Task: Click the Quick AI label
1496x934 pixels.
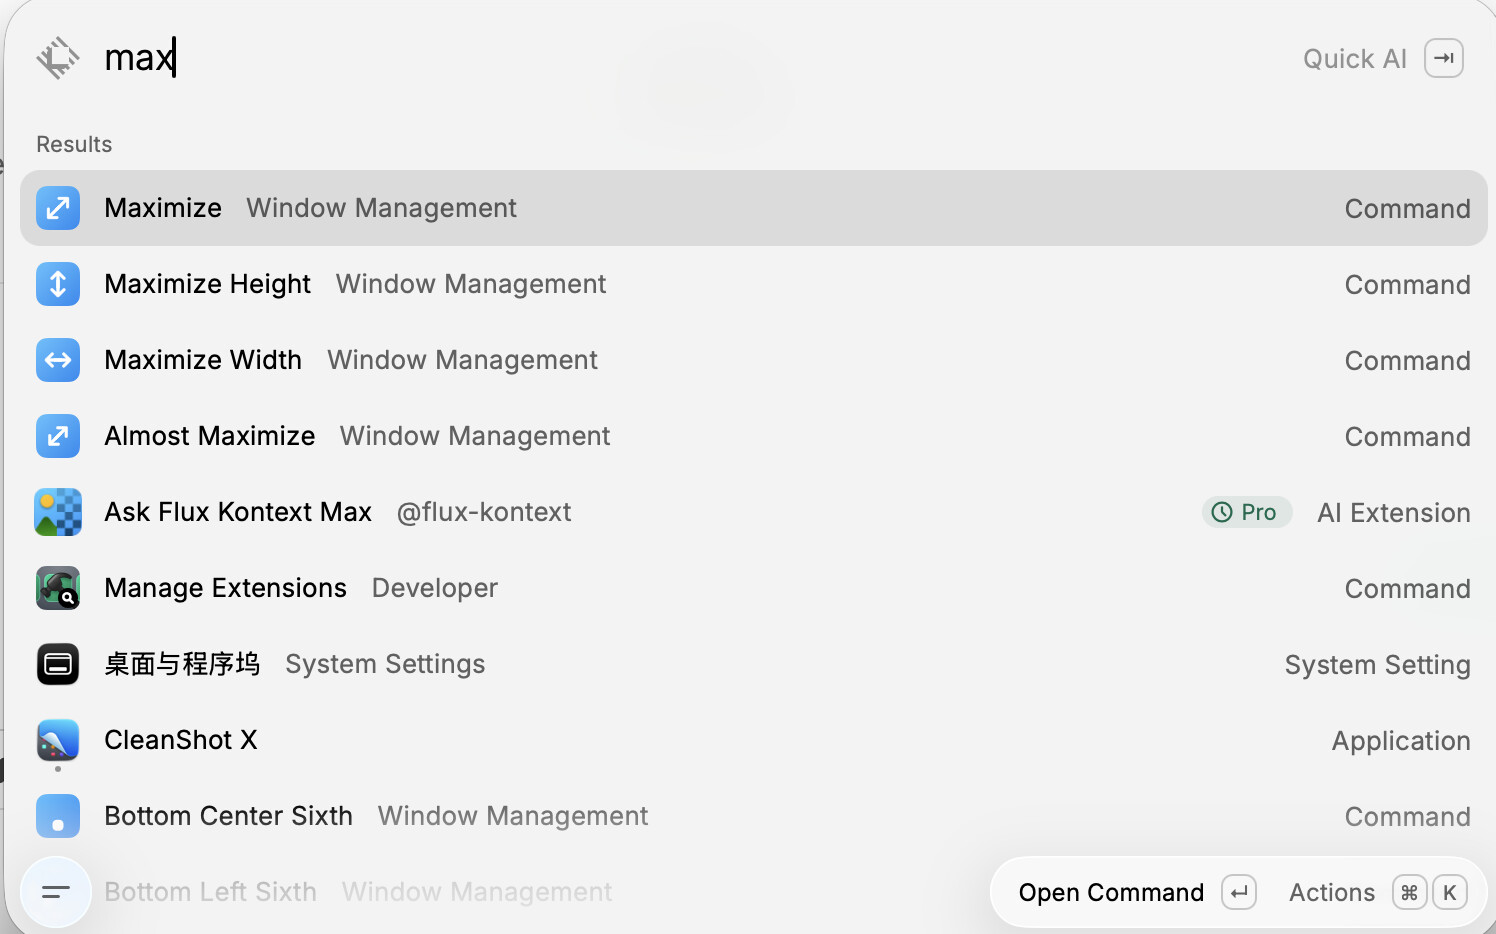Action: click(x=1355, y=59)
